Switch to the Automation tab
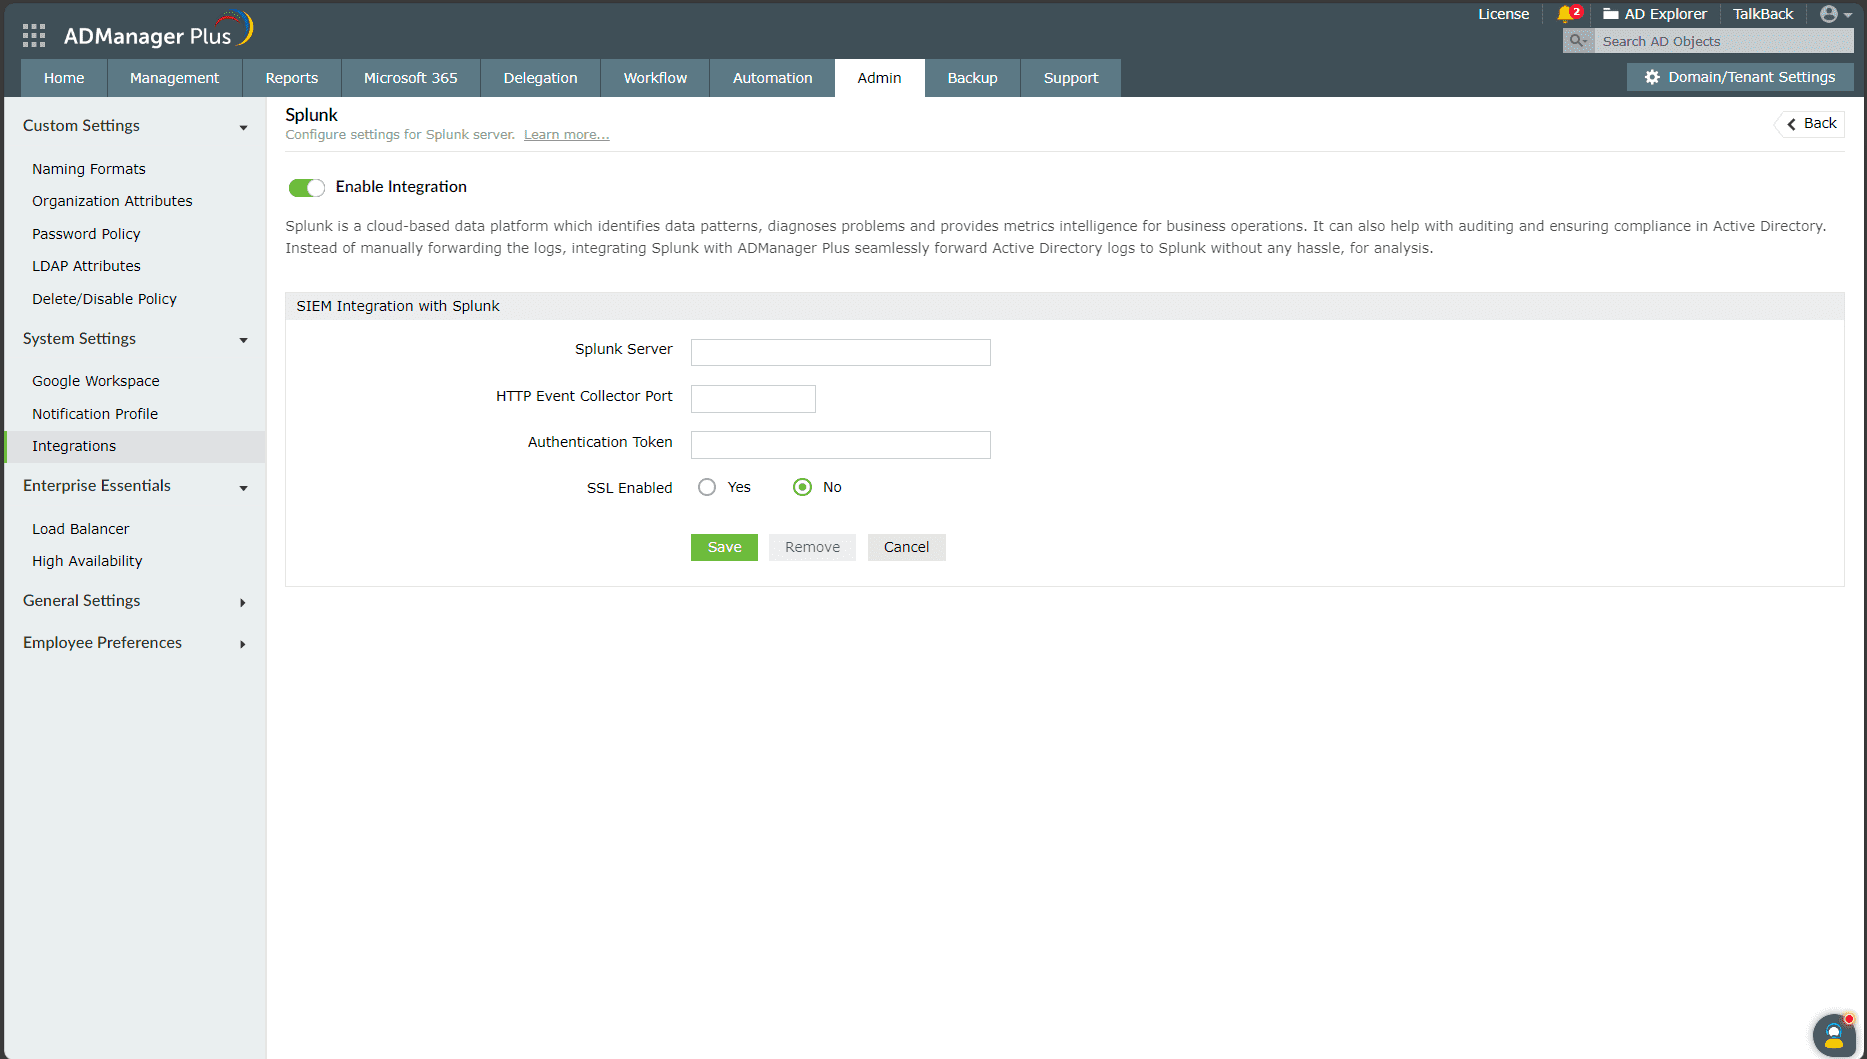1867x1059 pixels. (x=773, y=78)
